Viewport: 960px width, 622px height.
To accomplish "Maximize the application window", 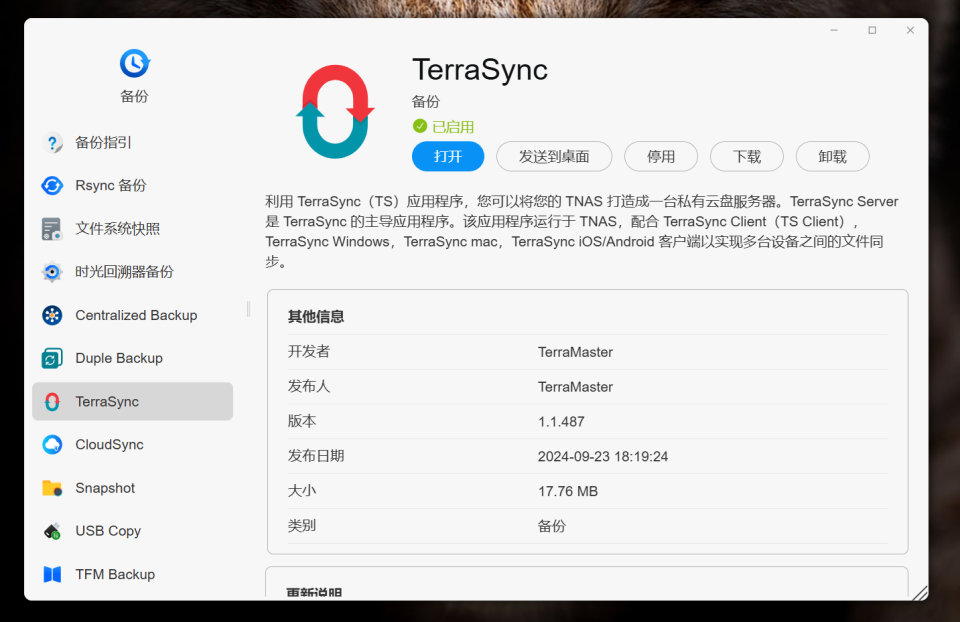I will coord(872,30).
